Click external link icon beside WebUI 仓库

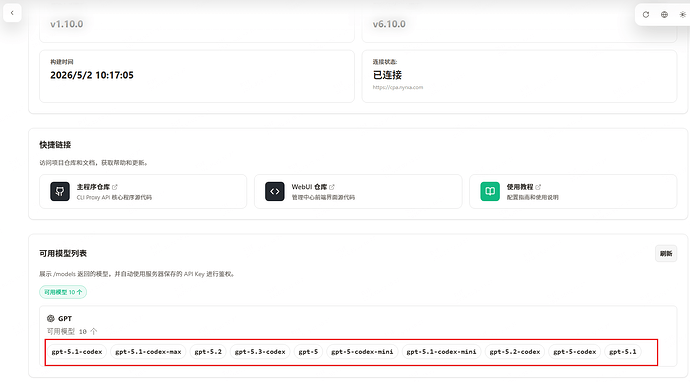332,187
